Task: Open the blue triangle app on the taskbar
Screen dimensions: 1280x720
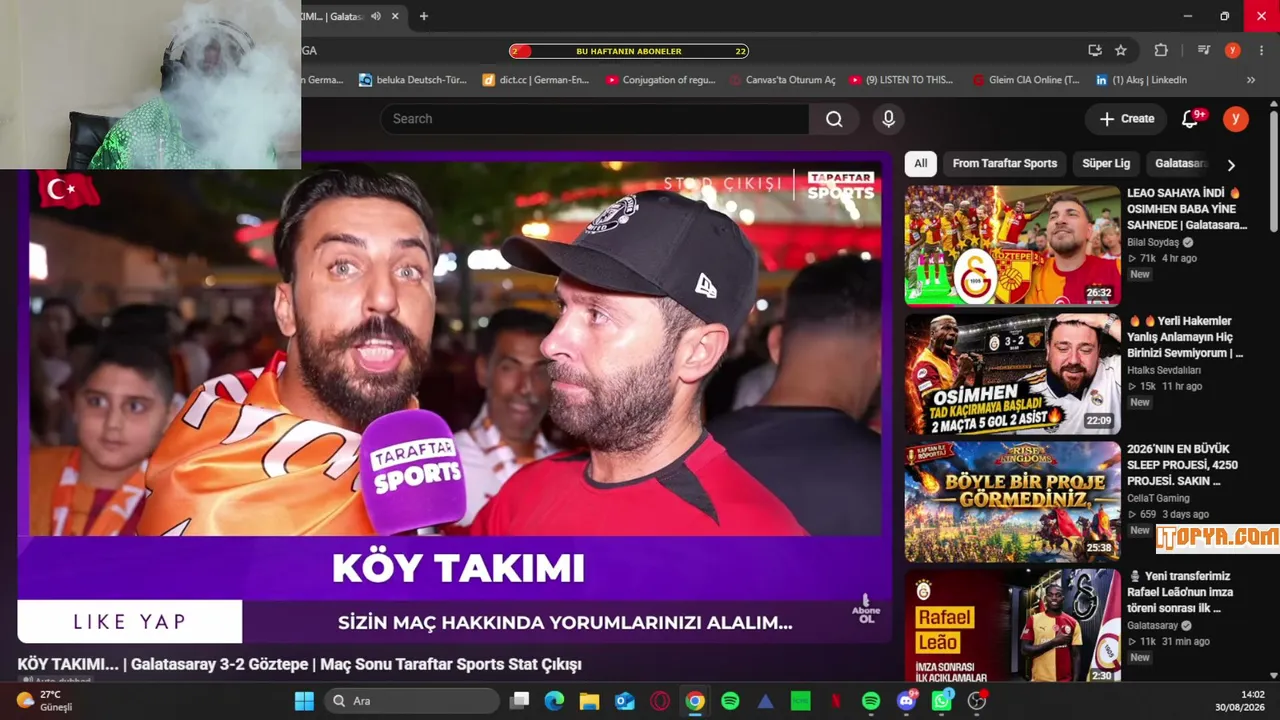Action: point(765,701)
